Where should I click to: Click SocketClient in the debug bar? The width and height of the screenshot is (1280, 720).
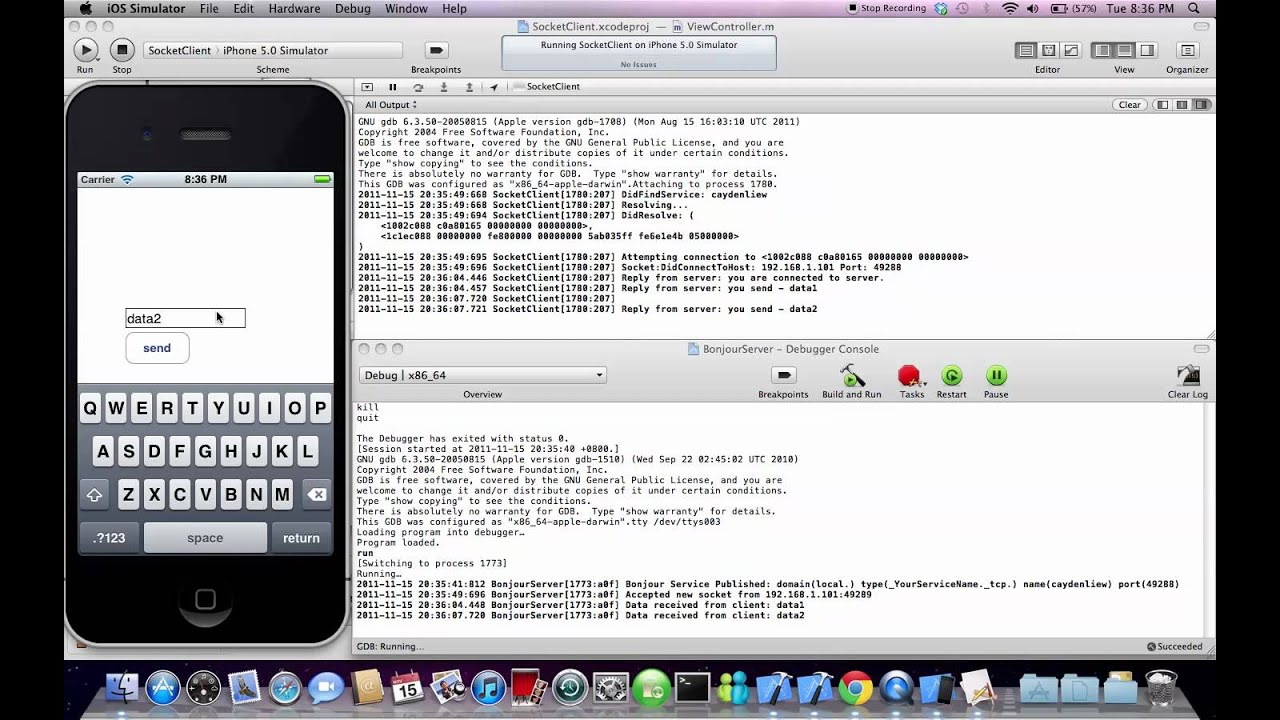coord(552,87)
